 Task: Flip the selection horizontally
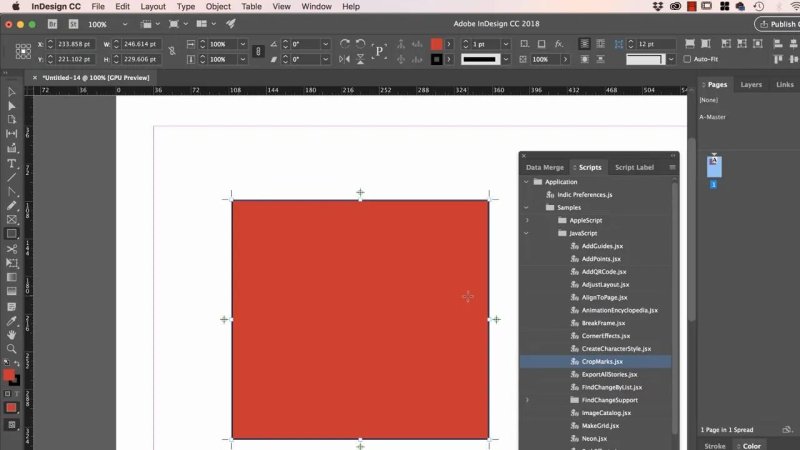345,59
